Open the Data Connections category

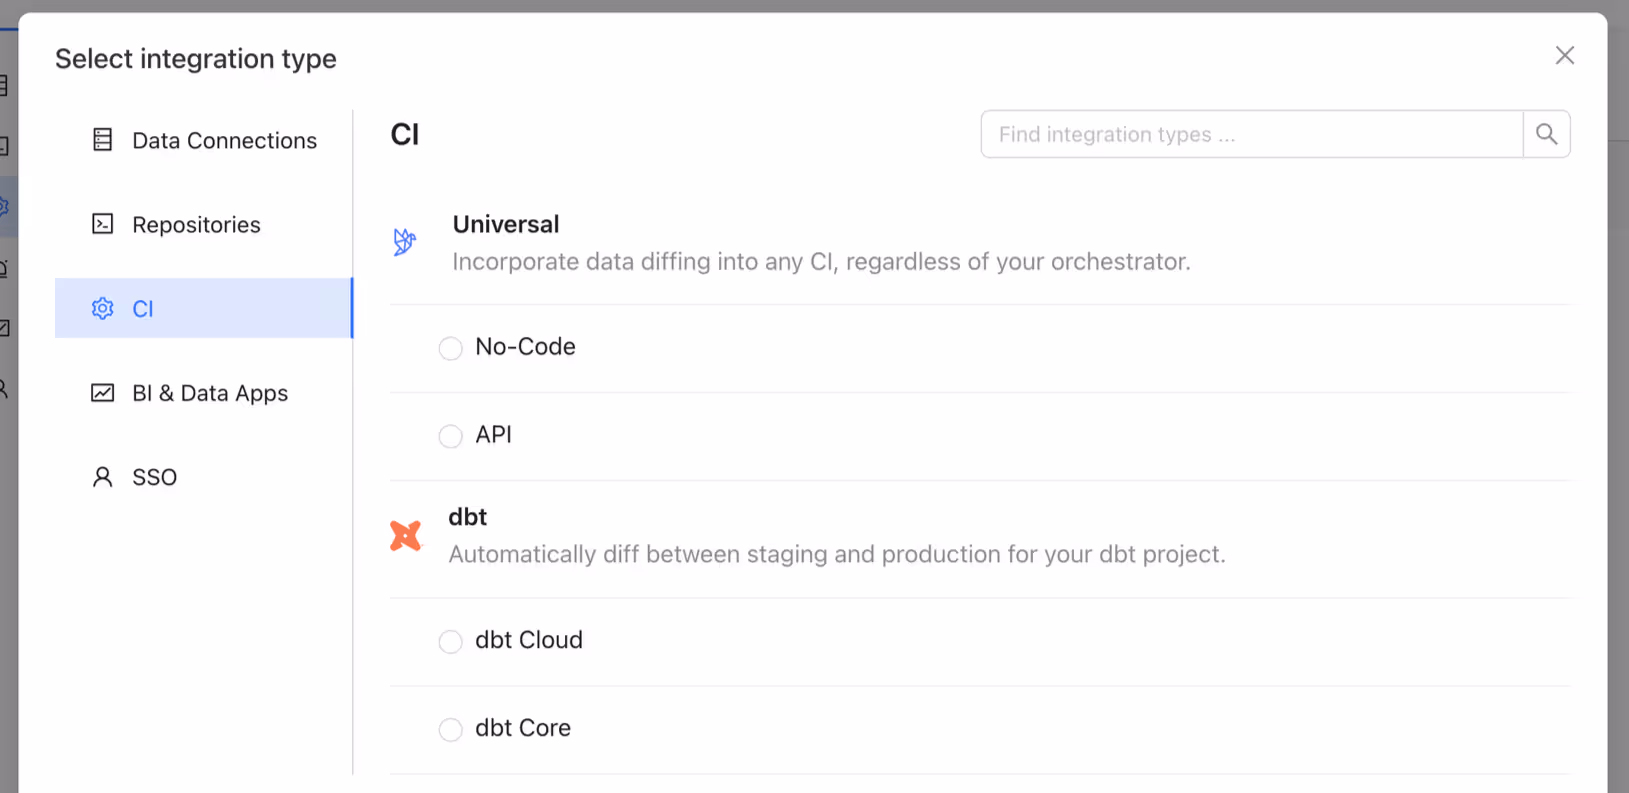204,140
